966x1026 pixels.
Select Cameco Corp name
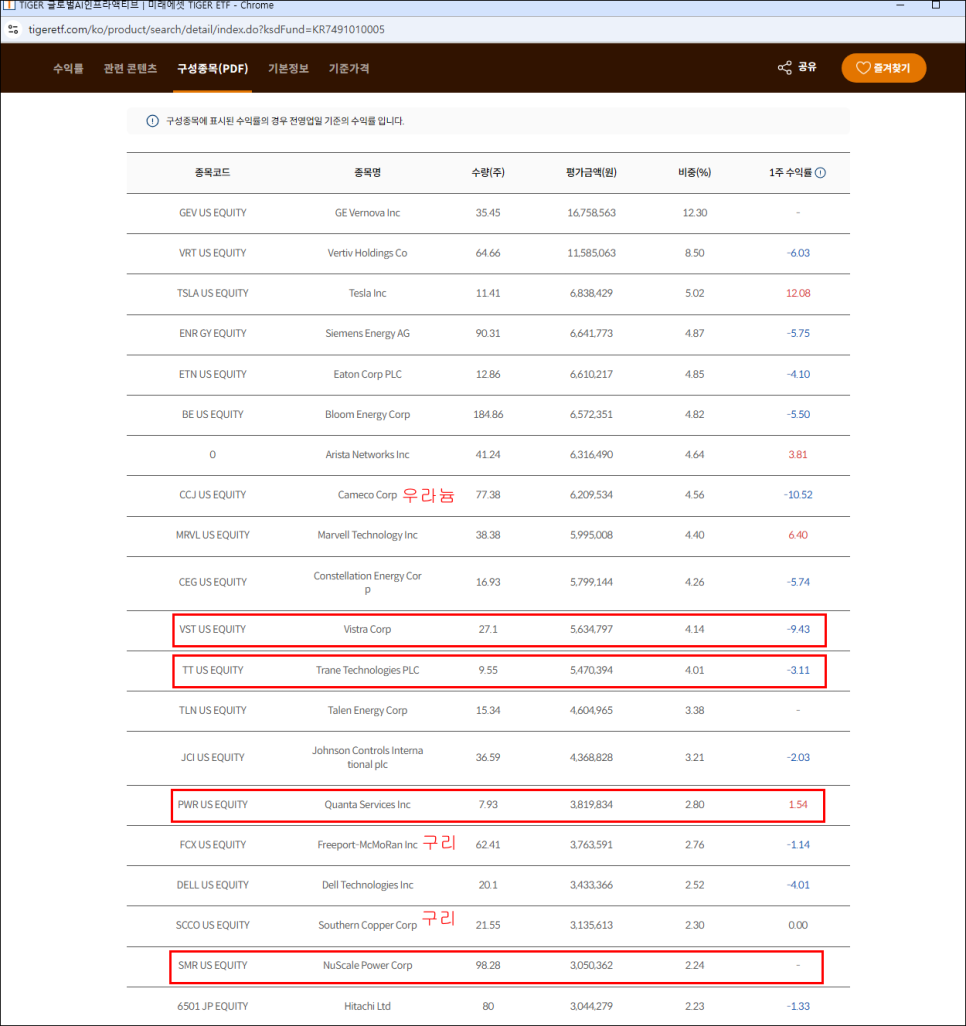click(x=367, y=495)
